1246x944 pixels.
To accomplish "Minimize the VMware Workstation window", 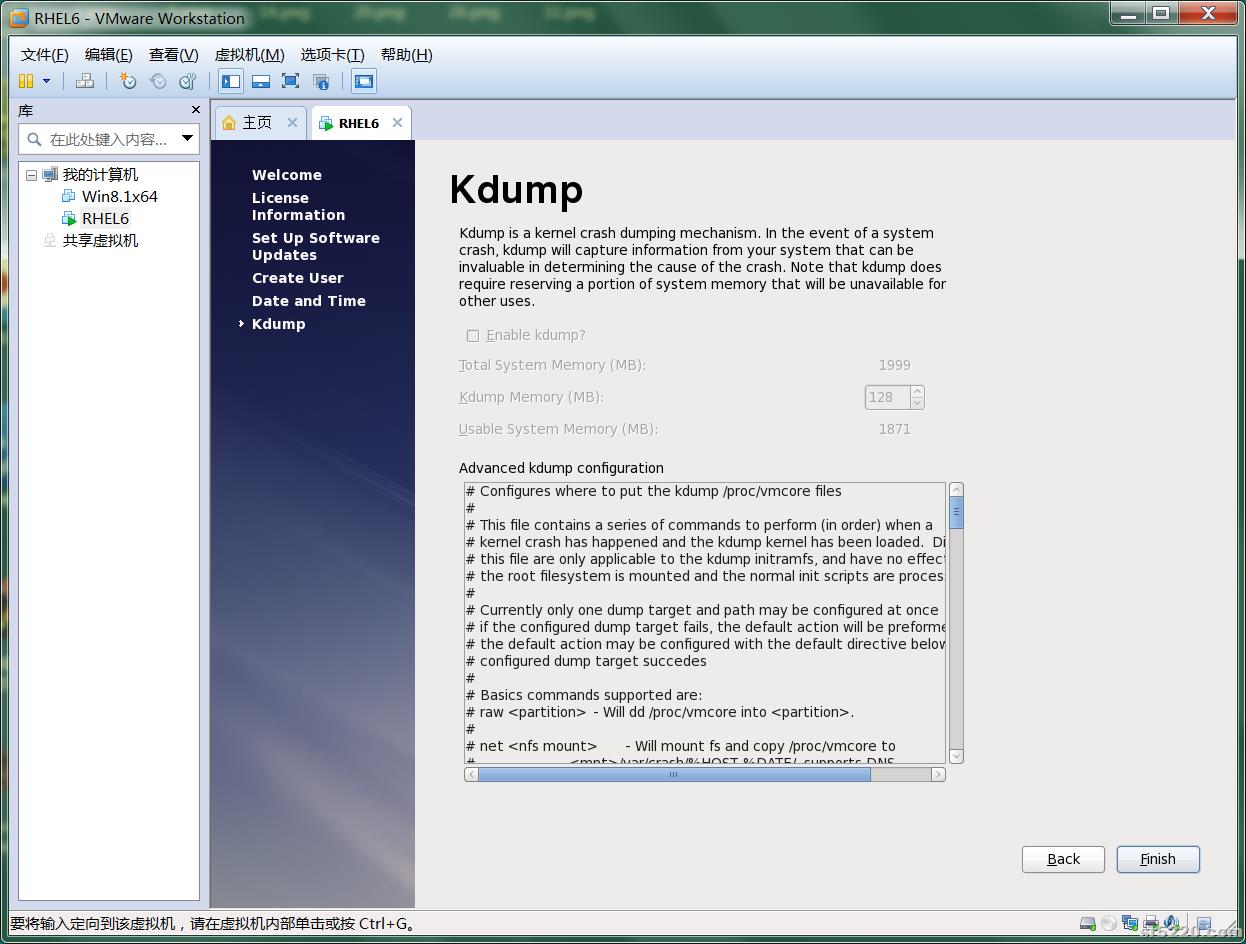I will click(1127, 13).
